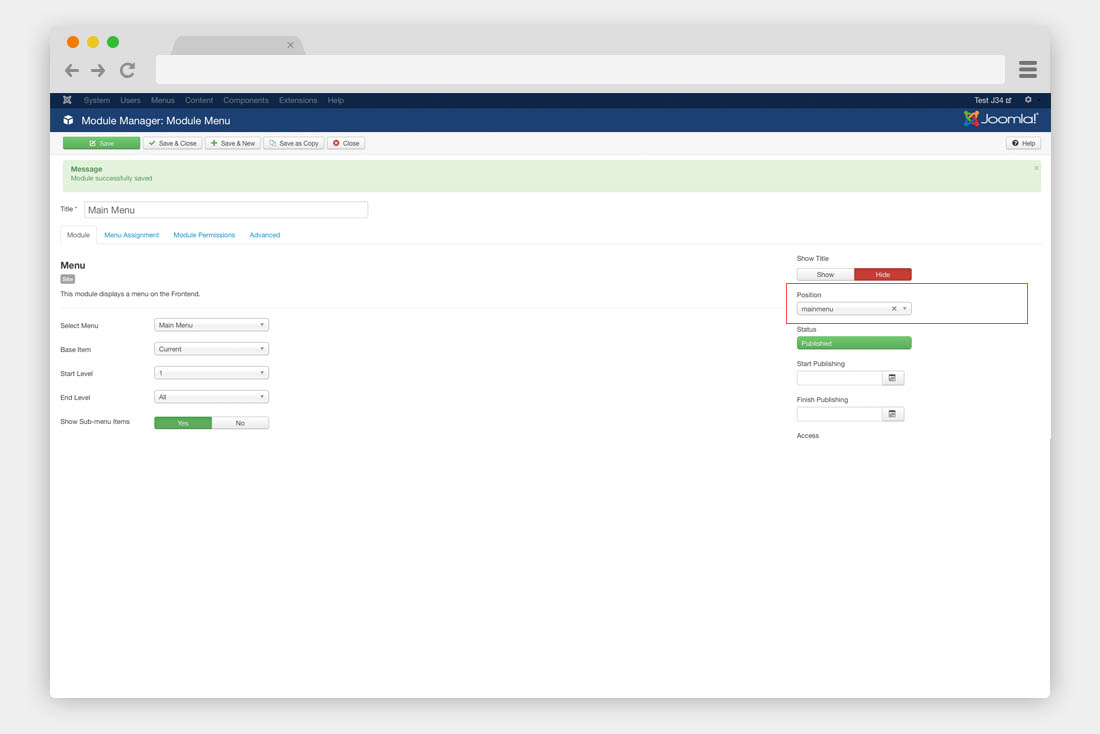Set Show Title to Show
Image resolution: width=1100 pixels, height=734 pixels.
(825, 274)
